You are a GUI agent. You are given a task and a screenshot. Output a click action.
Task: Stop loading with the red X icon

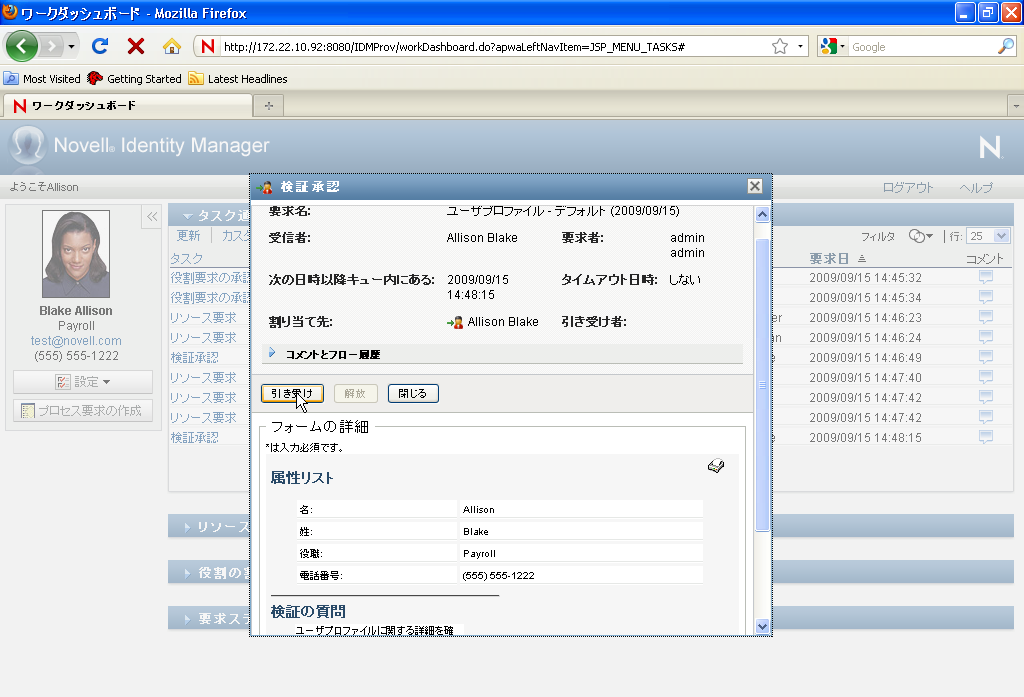(136, 46)
